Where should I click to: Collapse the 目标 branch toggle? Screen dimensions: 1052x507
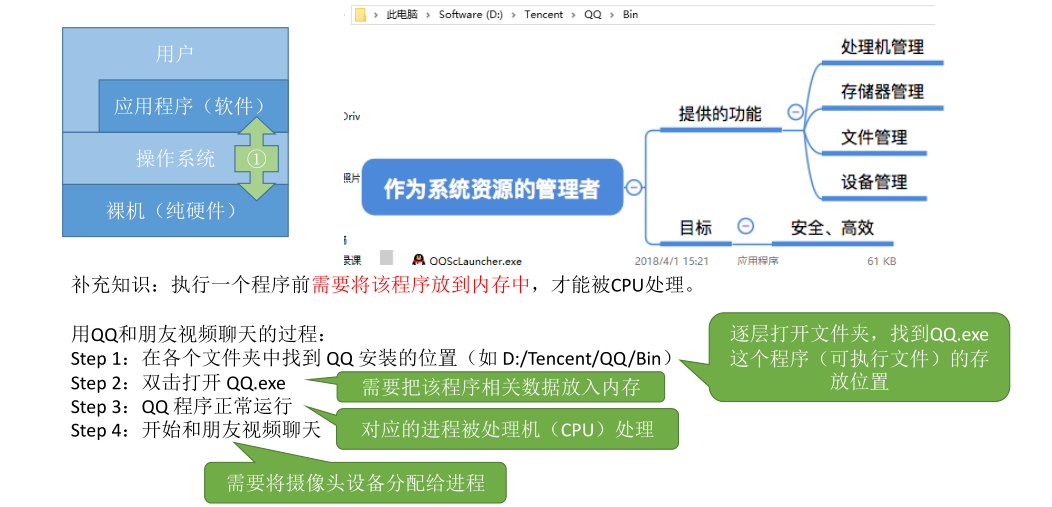[745, 226]
